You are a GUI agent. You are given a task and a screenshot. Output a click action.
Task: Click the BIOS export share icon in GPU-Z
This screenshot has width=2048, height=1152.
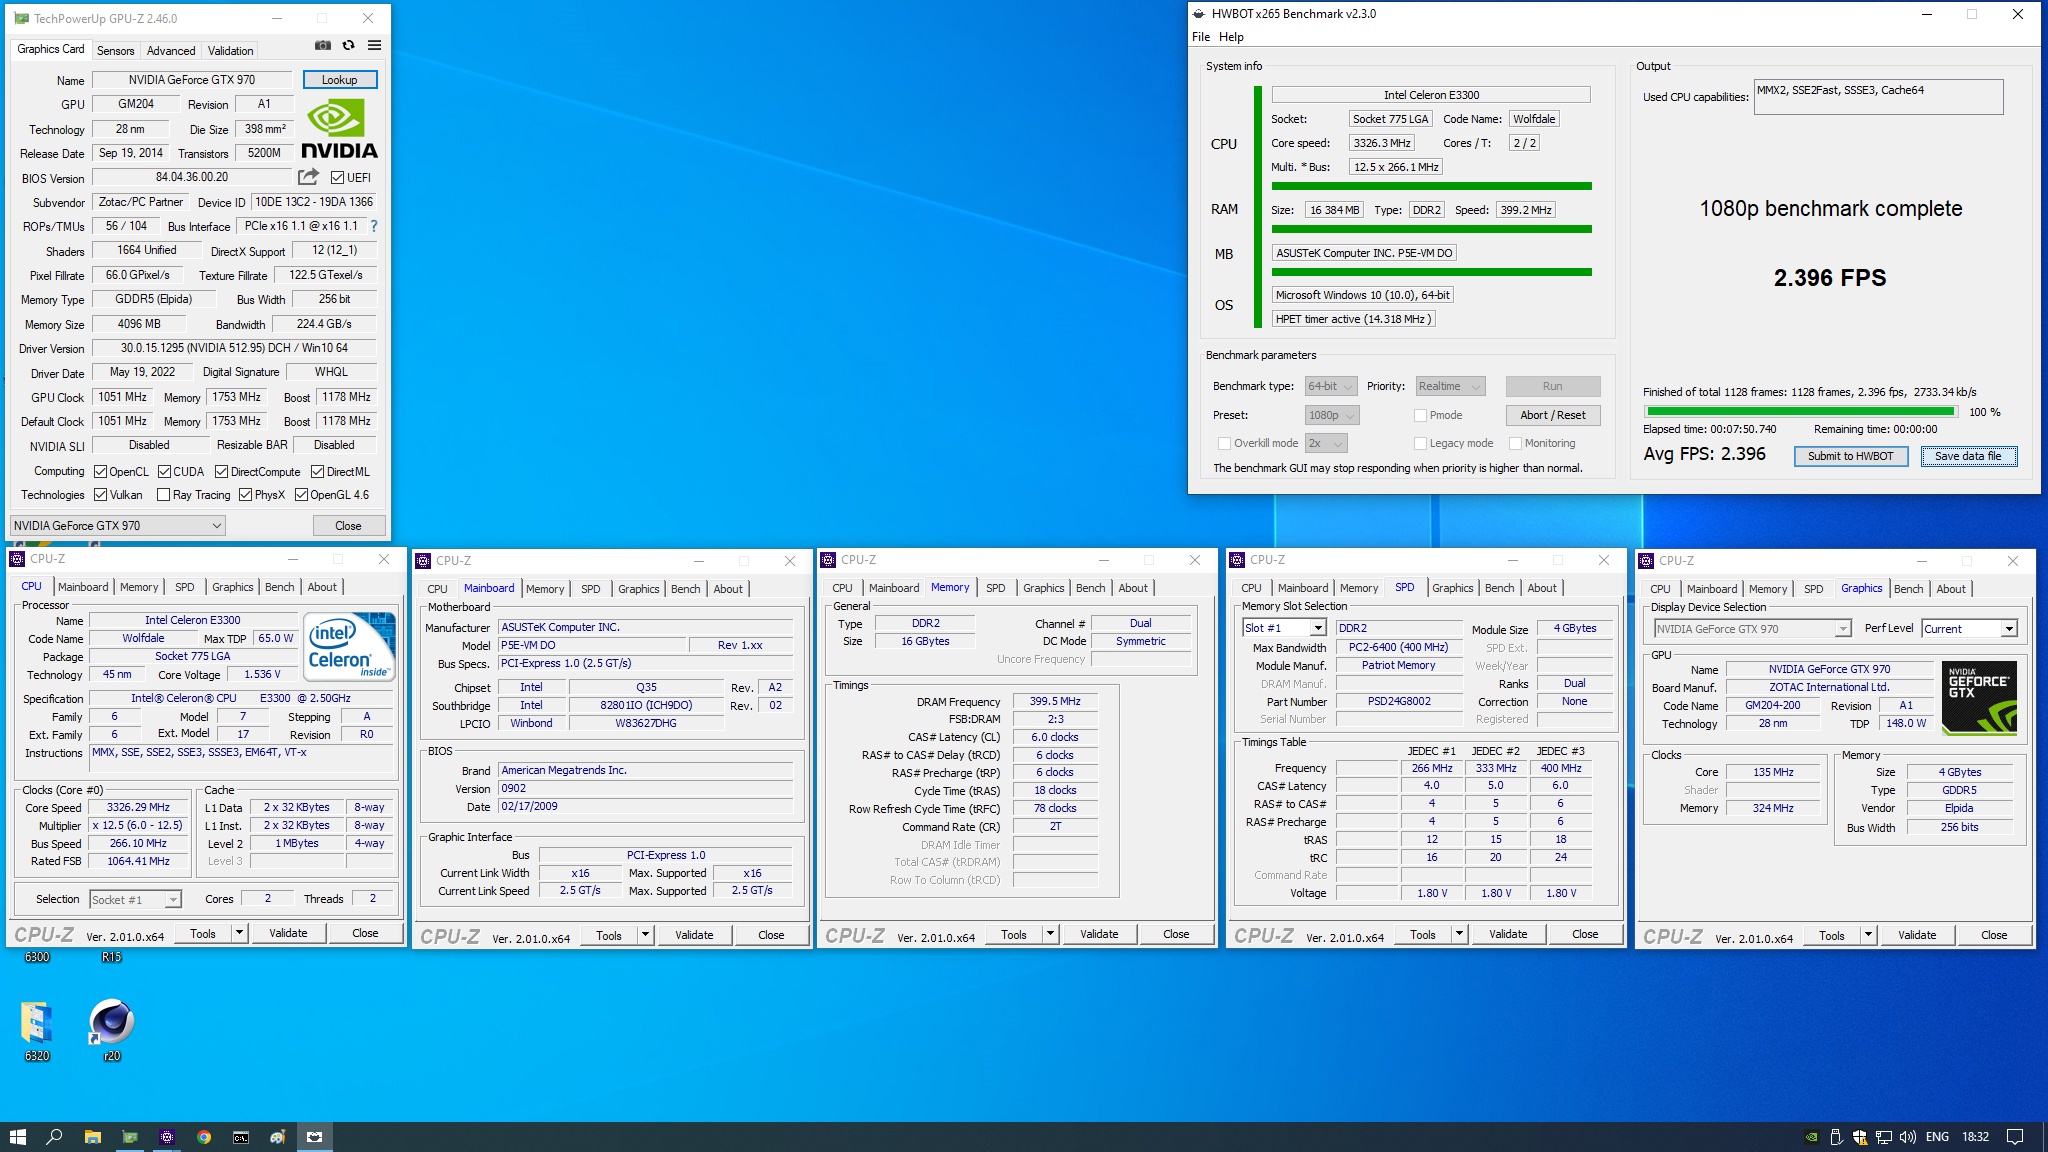coord(308,177)
